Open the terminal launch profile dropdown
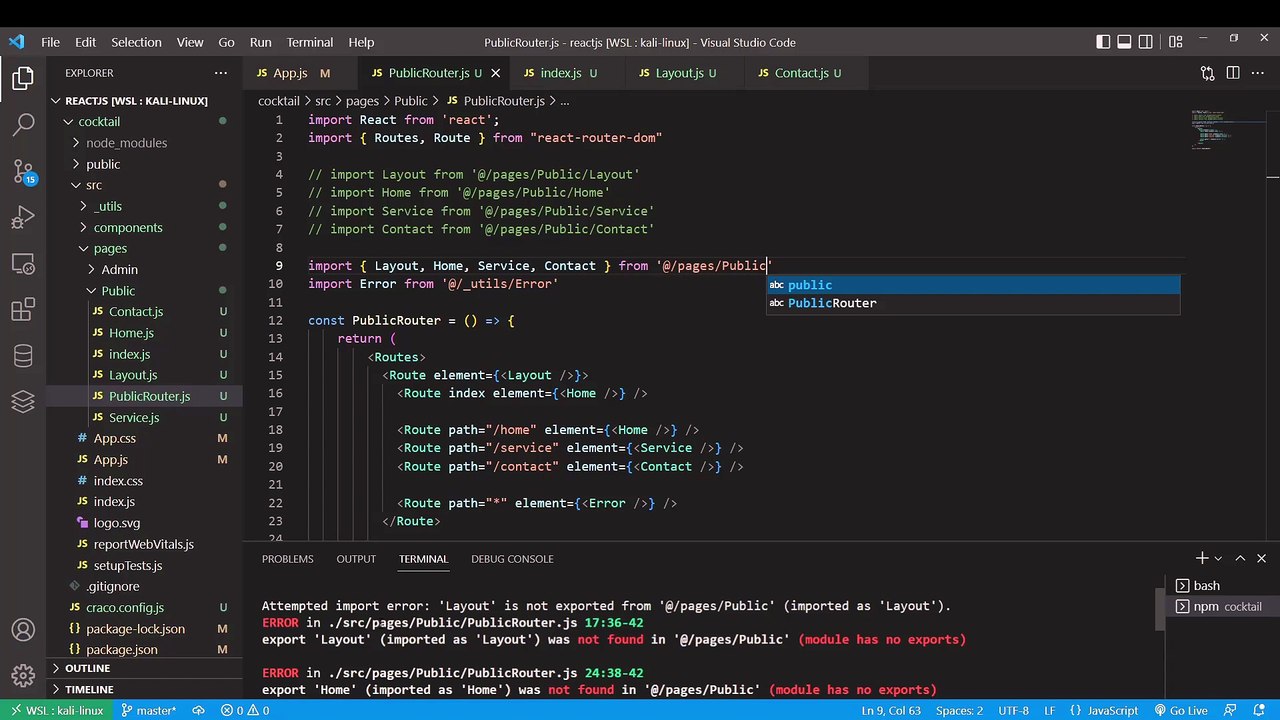 (x=1217, y=558)
